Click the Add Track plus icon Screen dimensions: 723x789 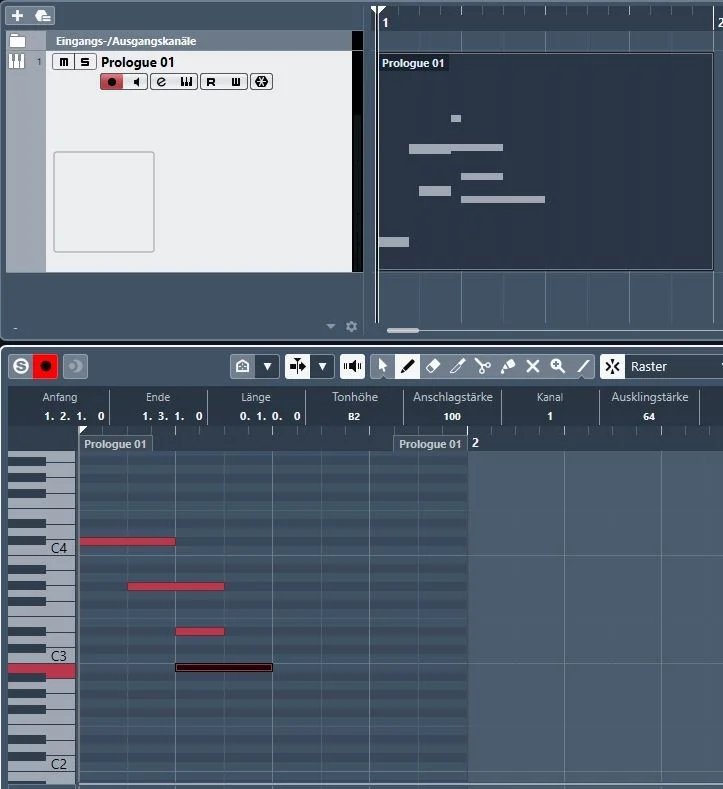pos(18,16)
